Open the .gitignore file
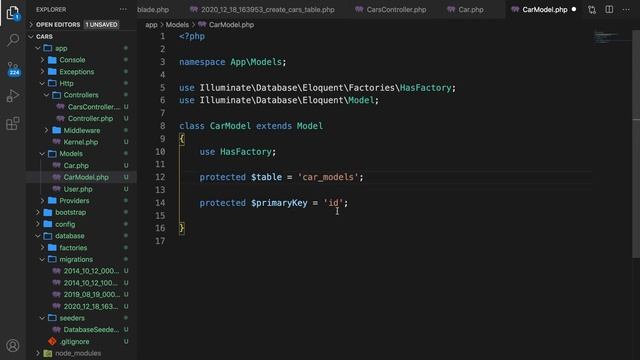The height and width of the screenshot is (360, 640). point(74,342)
